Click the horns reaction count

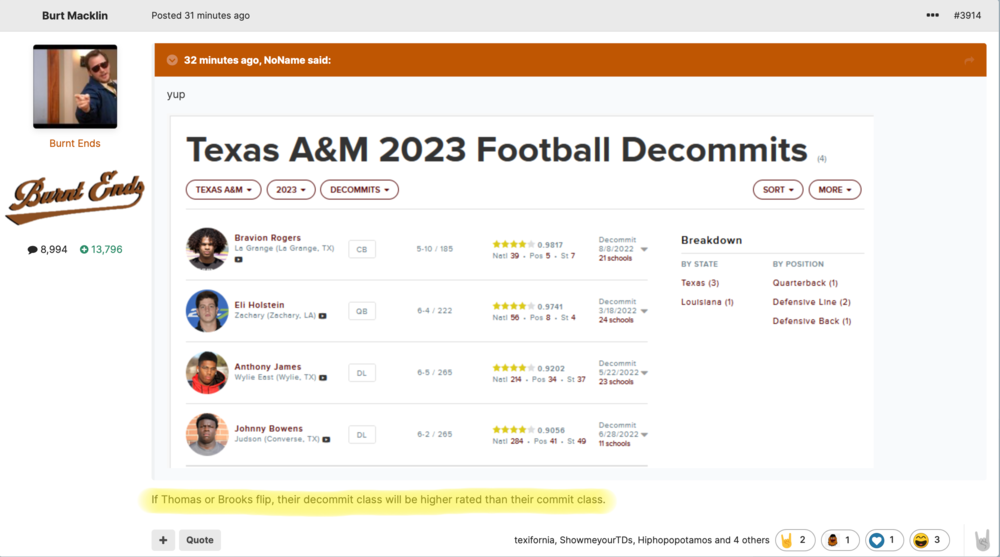(x=795, y=540)
